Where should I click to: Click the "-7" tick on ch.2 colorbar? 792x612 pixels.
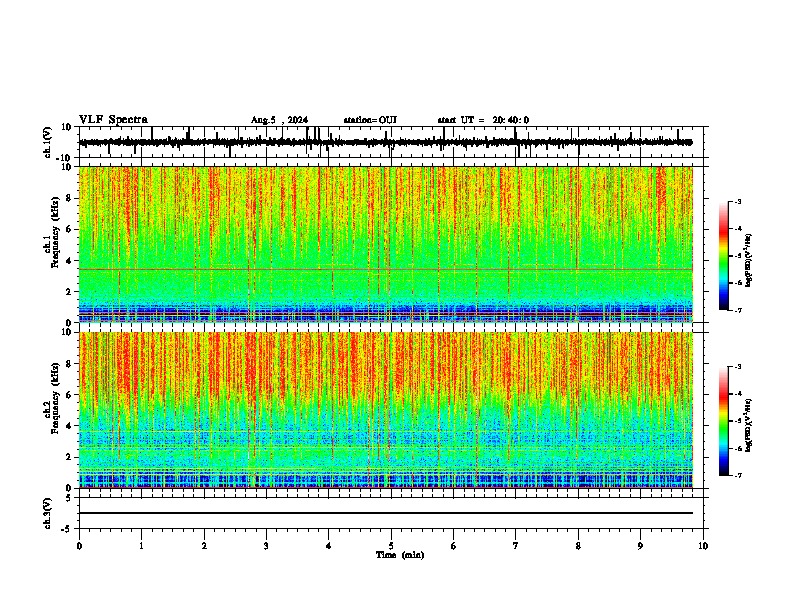click(x=738, y=475)
